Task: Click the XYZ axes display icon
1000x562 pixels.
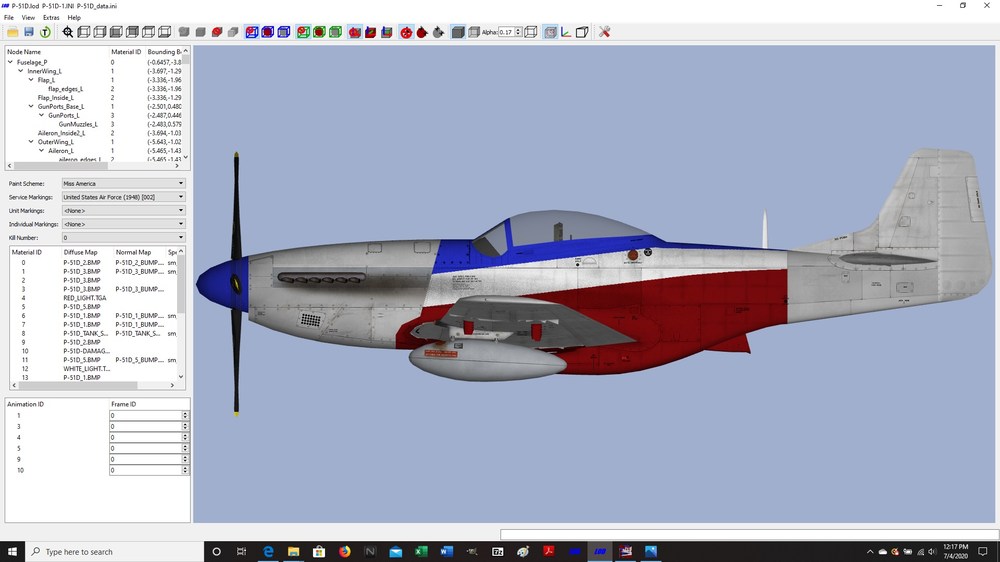Action: (566, 32)
